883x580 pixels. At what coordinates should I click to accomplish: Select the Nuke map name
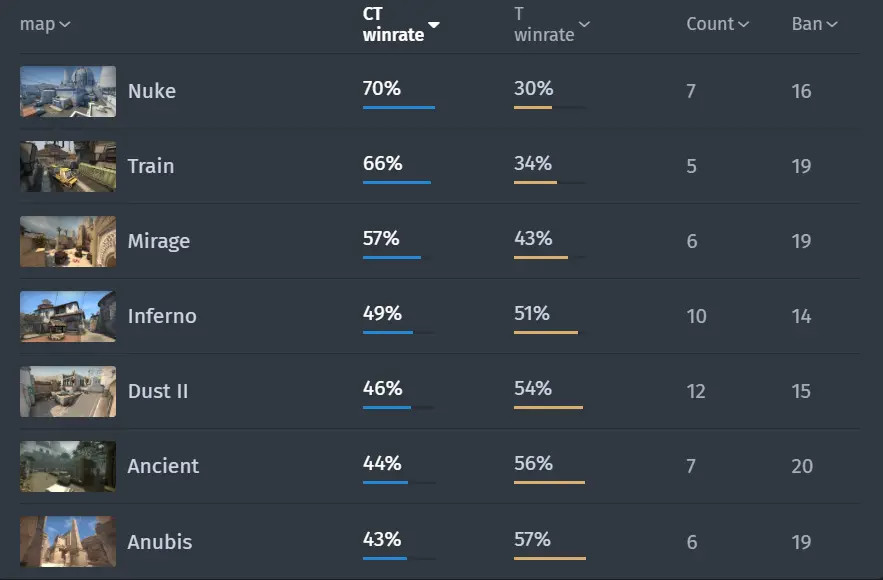(151, 91)
